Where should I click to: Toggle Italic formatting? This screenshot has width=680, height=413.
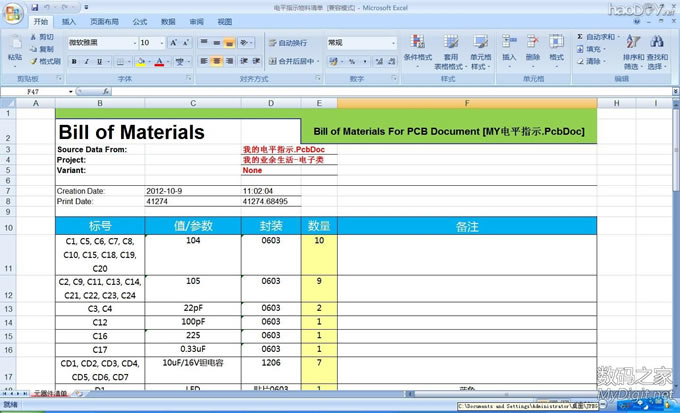coord(87,61)
